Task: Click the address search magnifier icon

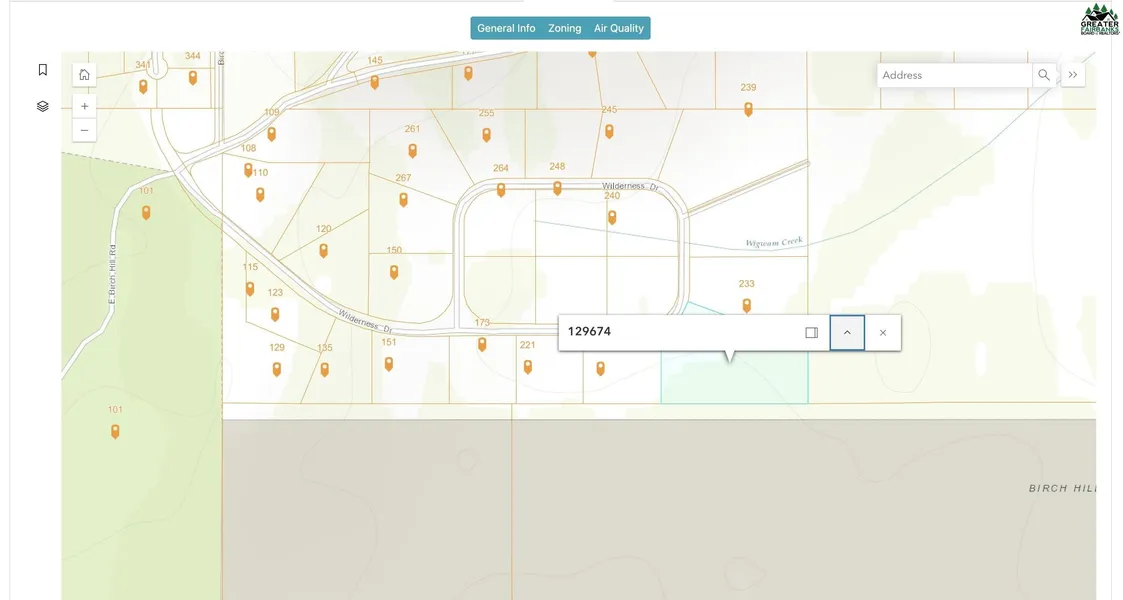Action: click(x=1044, y=75)
